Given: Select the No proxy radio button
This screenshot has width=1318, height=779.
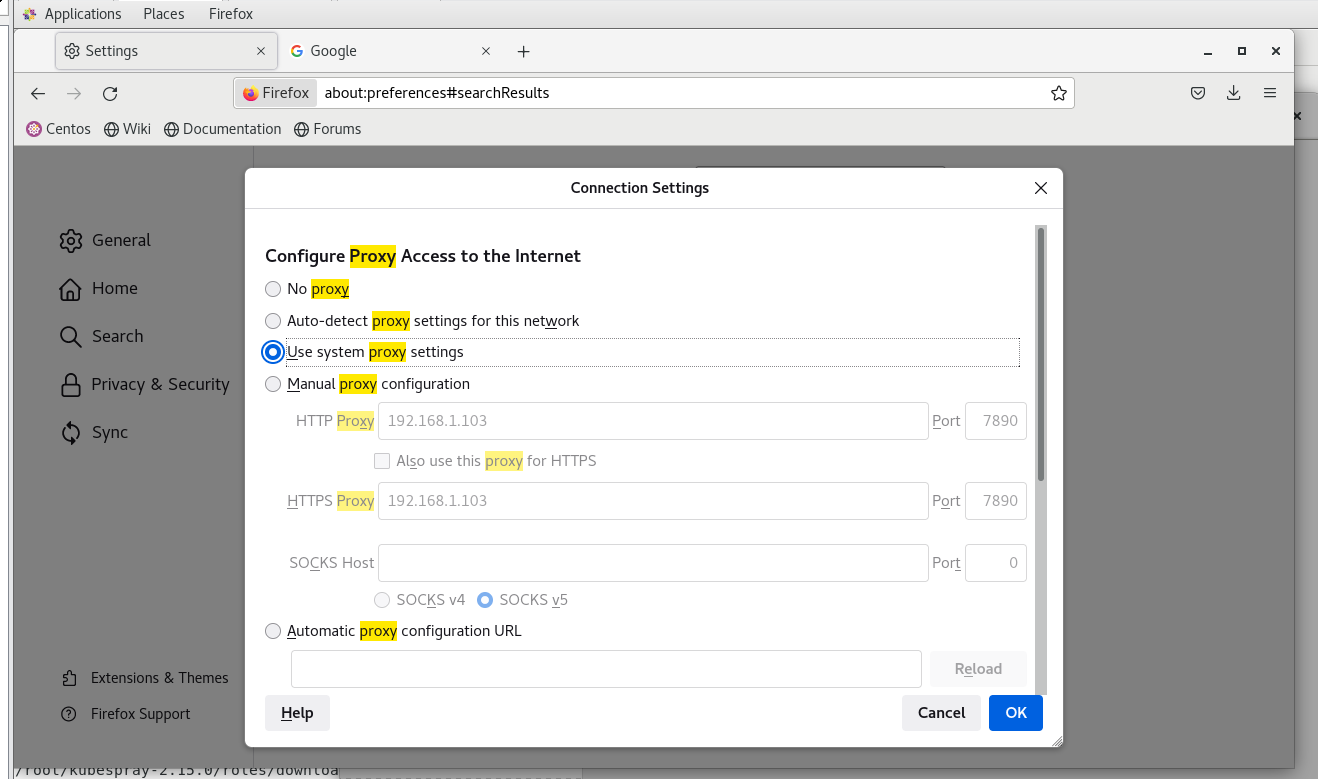Looking at the screenshot, I should 273,289.
